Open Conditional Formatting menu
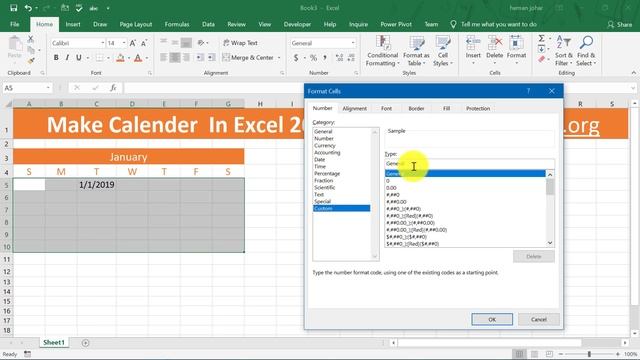This screenshot has width=640, height=360. pyautogui.click(x=382, y=51)
